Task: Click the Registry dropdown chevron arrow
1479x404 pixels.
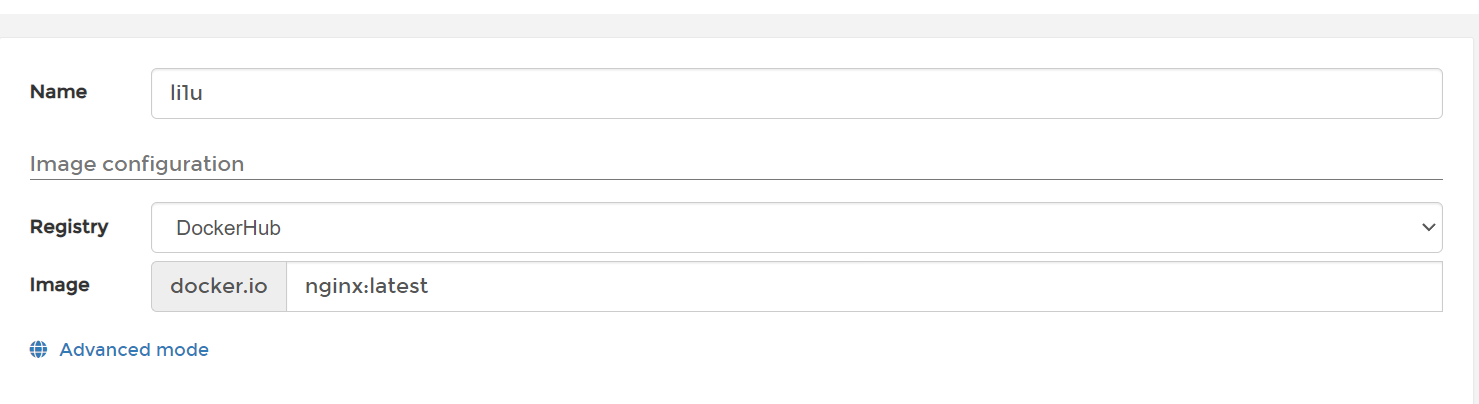Action: pos(1428,228)
